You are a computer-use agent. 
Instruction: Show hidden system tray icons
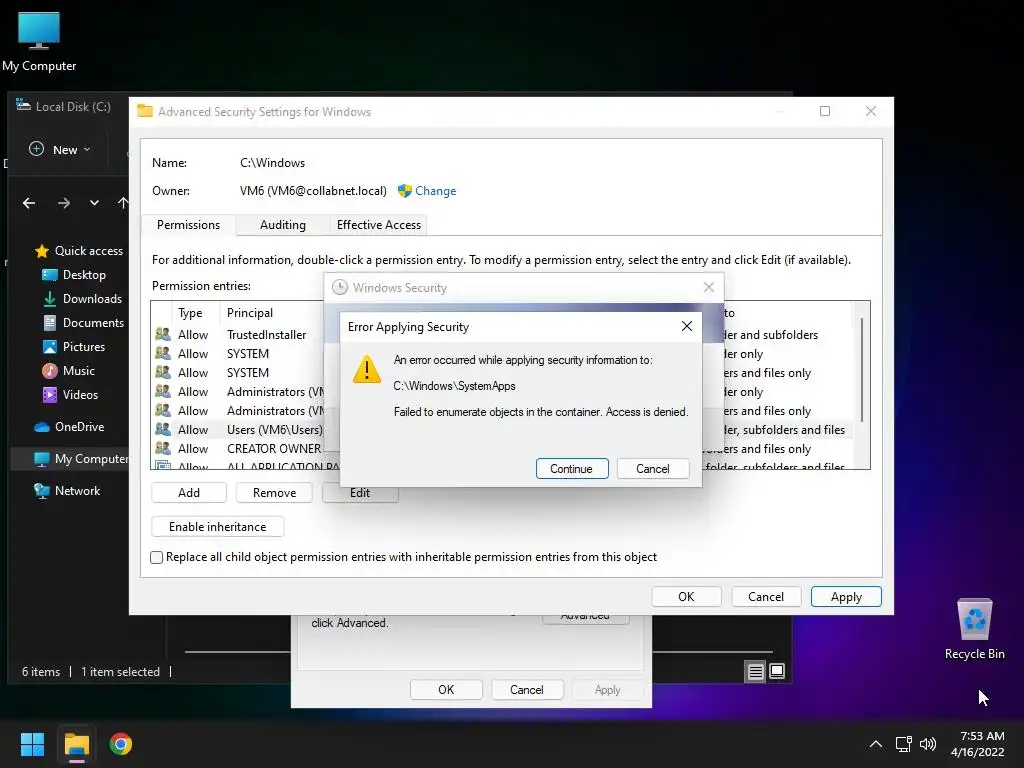click(876, 744)
